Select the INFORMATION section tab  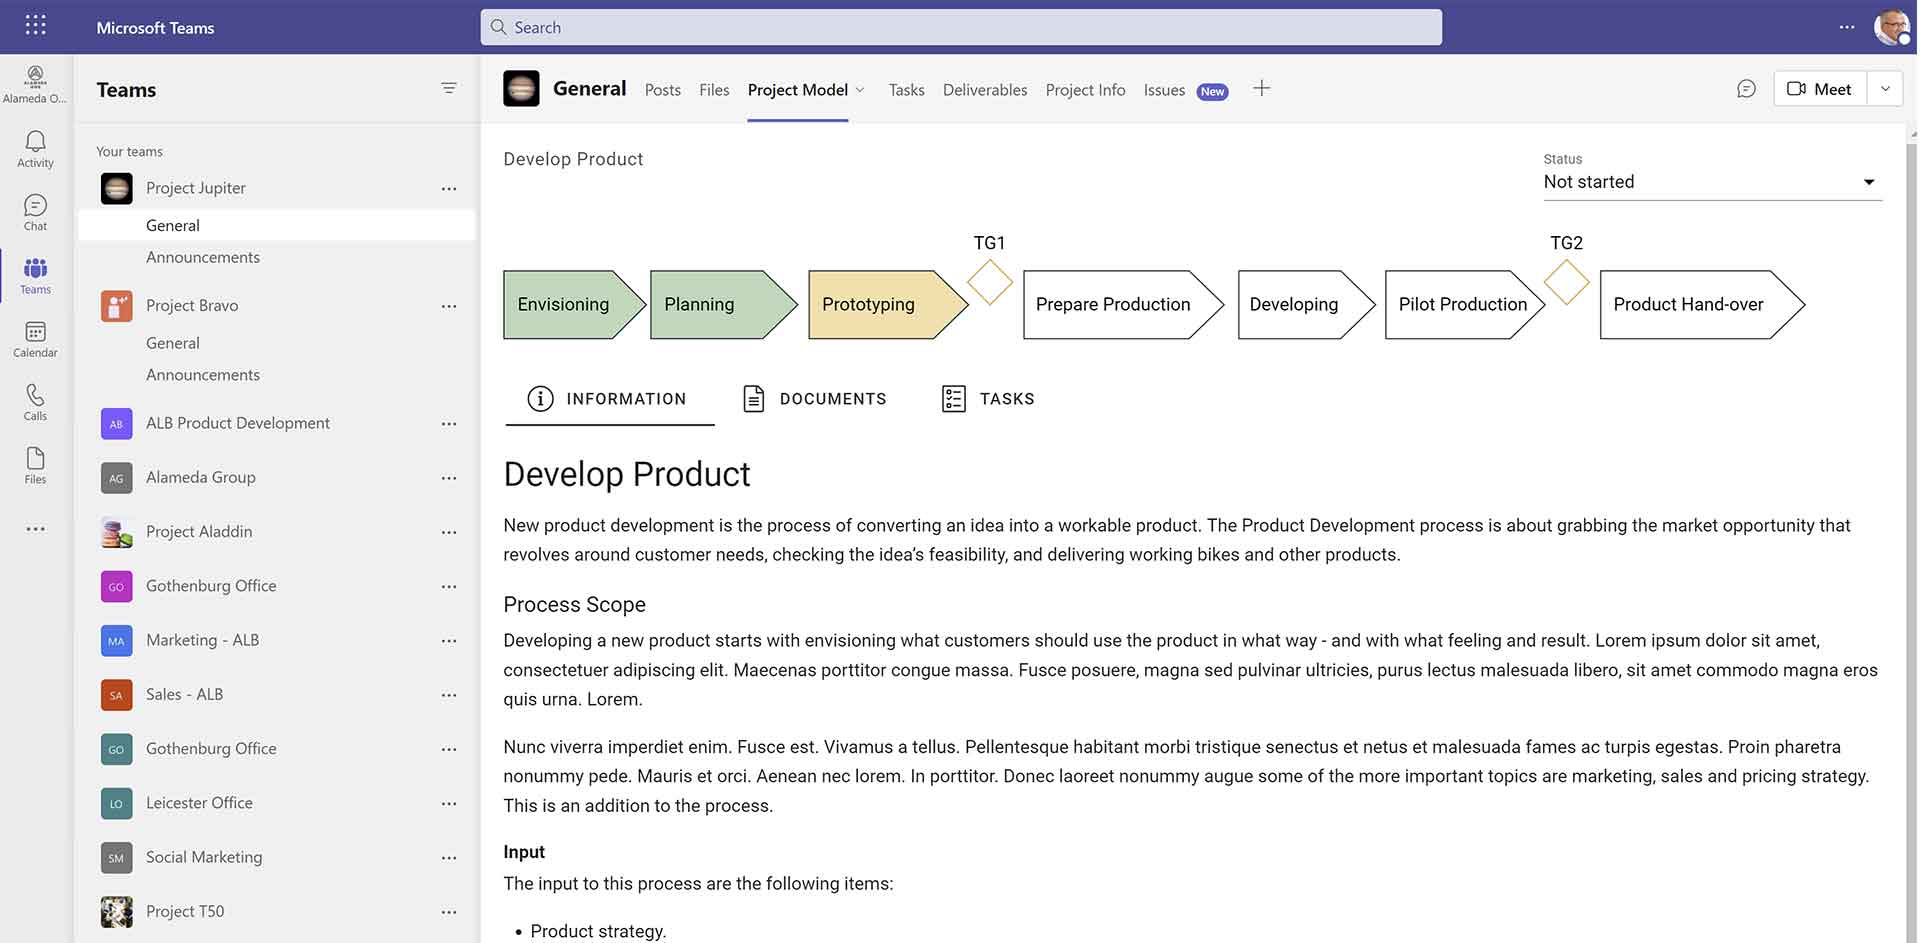609,399
